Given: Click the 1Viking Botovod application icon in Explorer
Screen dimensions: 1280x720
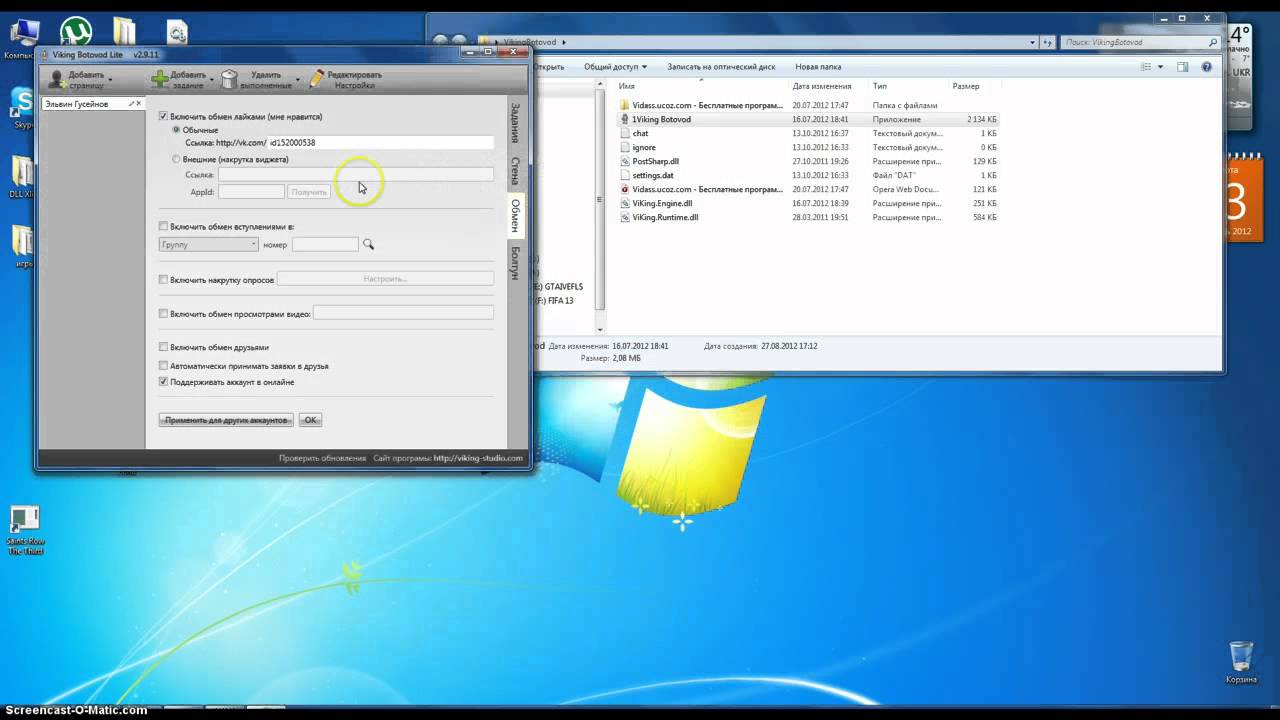Looking at the screenshot, I should (624, 119).
